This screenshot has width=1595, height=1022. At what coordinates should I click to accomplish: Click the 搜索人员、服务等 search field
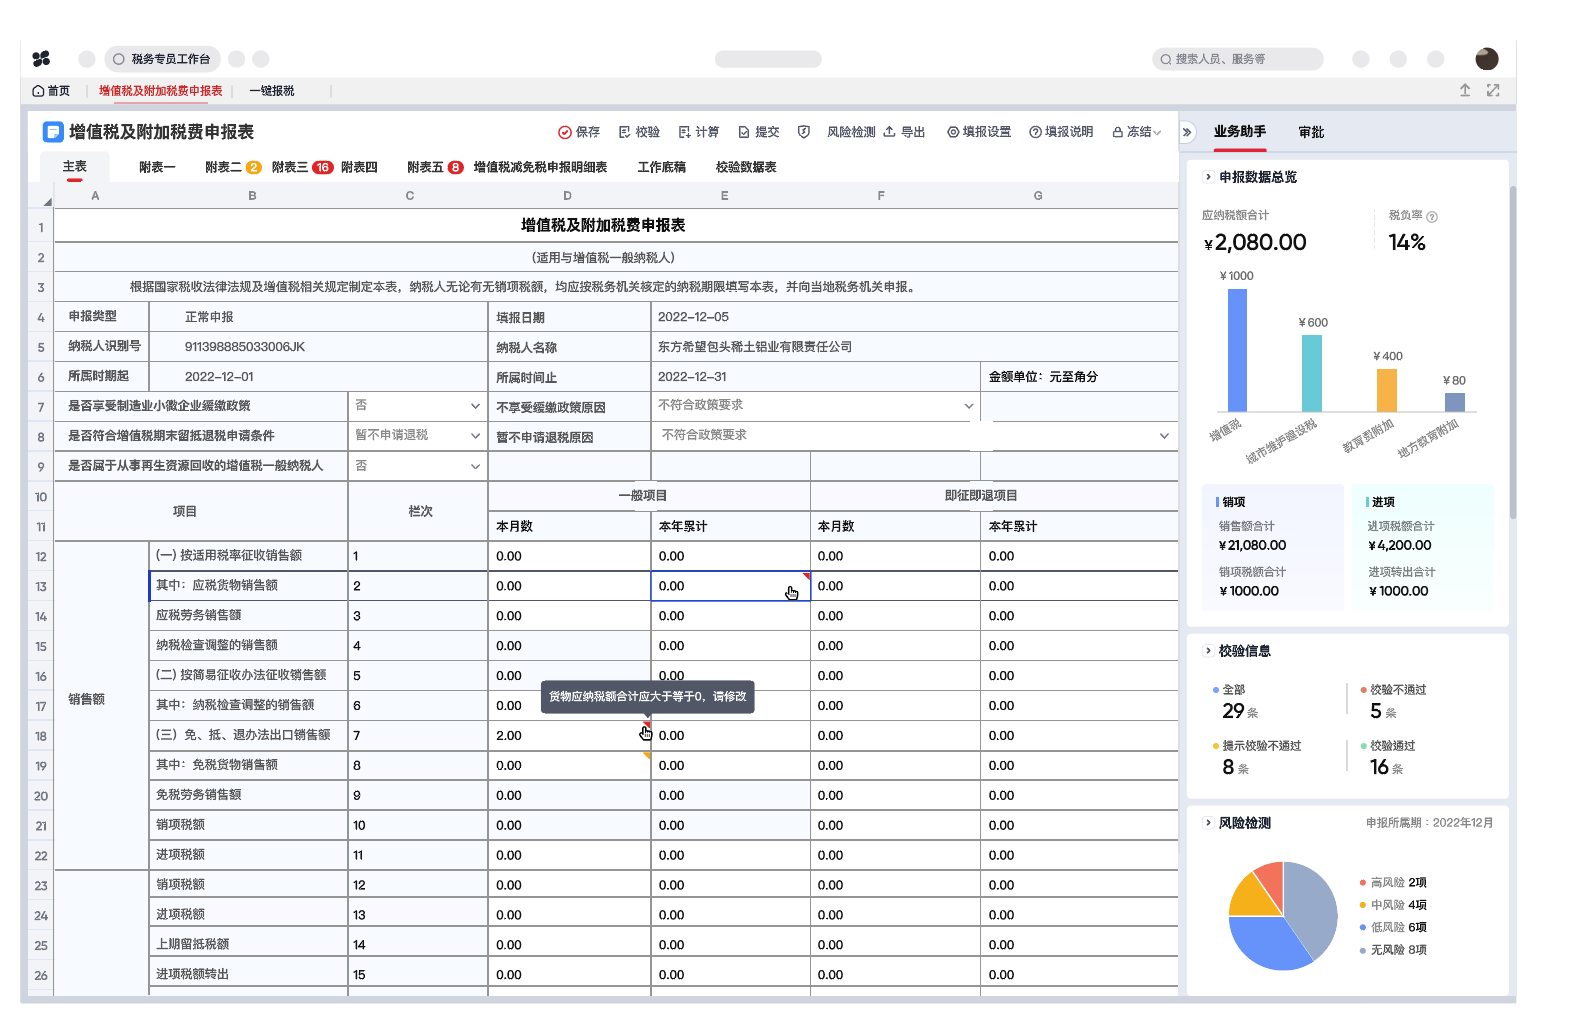(1237, 59)
